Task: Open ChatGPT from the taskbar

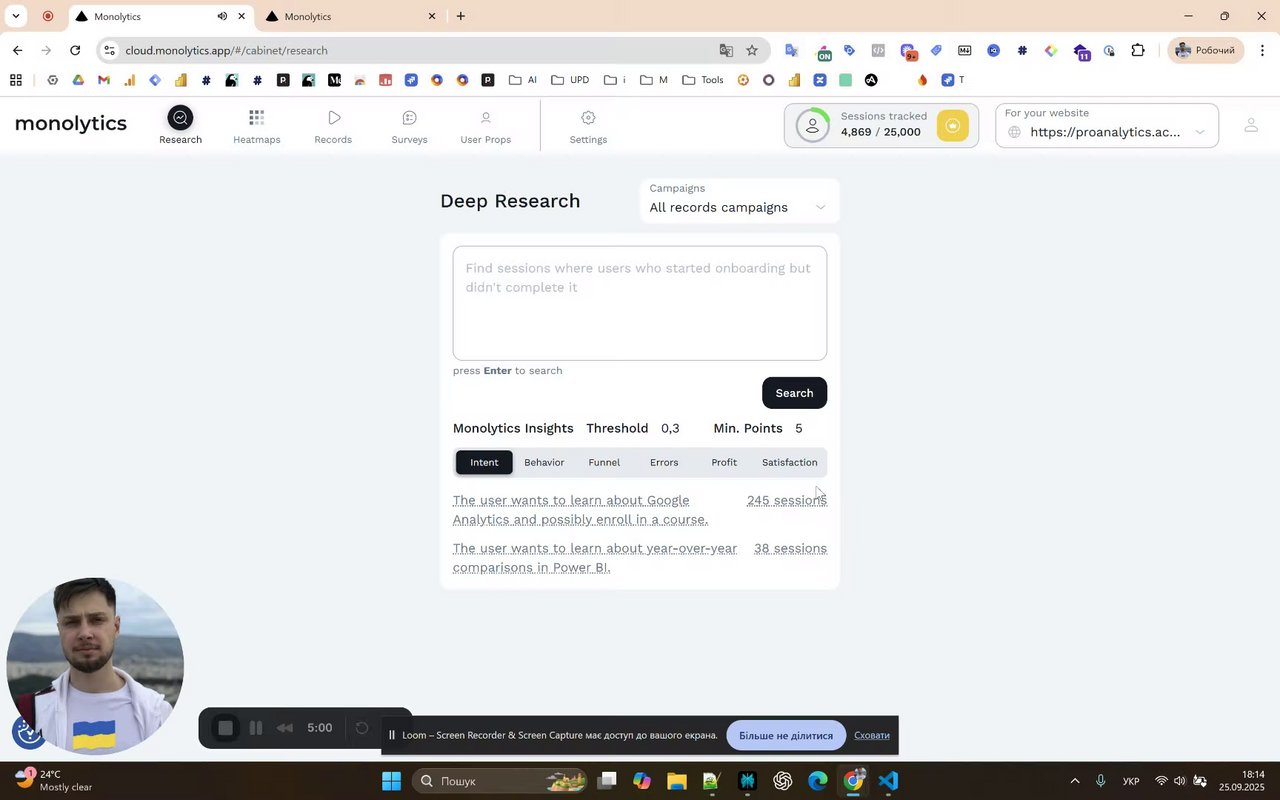Action: pos(783,781)
